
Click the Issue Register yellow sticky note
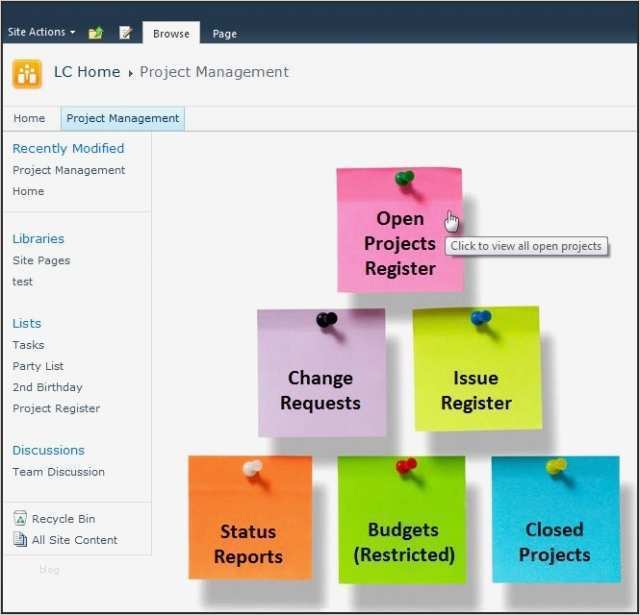click(476, 389)
